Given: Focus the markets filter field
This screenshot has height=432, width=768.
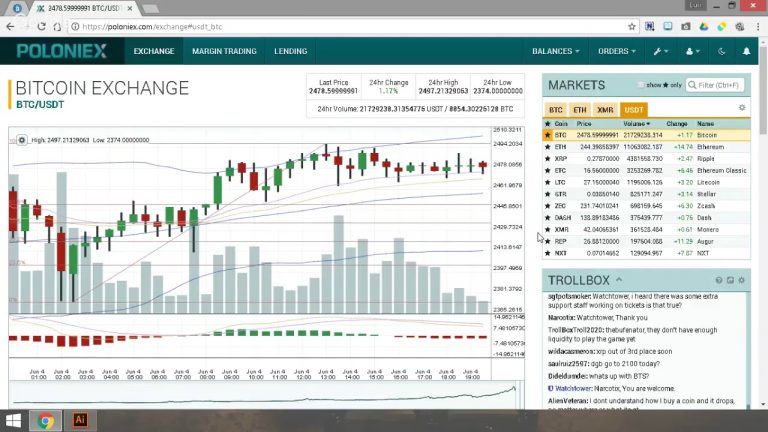Looking at the screenshot, I should (x=715, y=85).
